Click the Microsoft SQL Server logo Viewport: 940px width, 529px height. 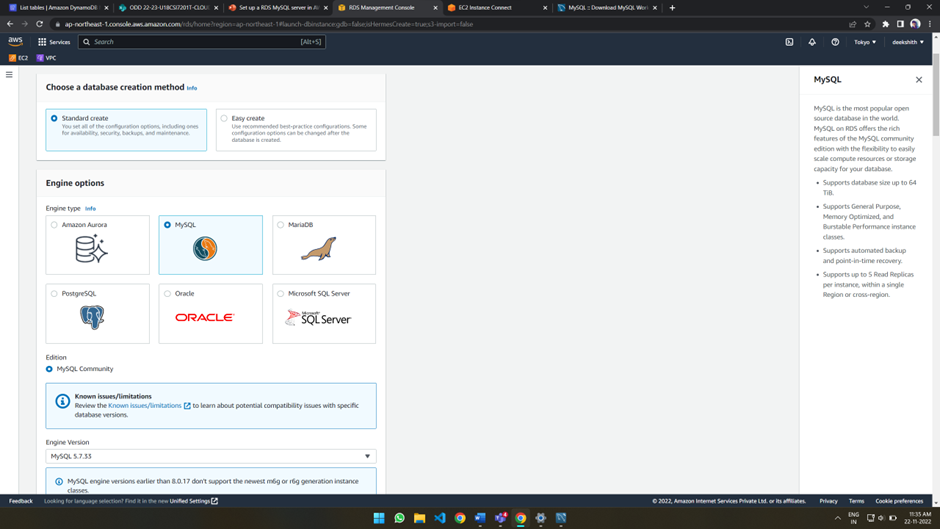click(318, 318)
